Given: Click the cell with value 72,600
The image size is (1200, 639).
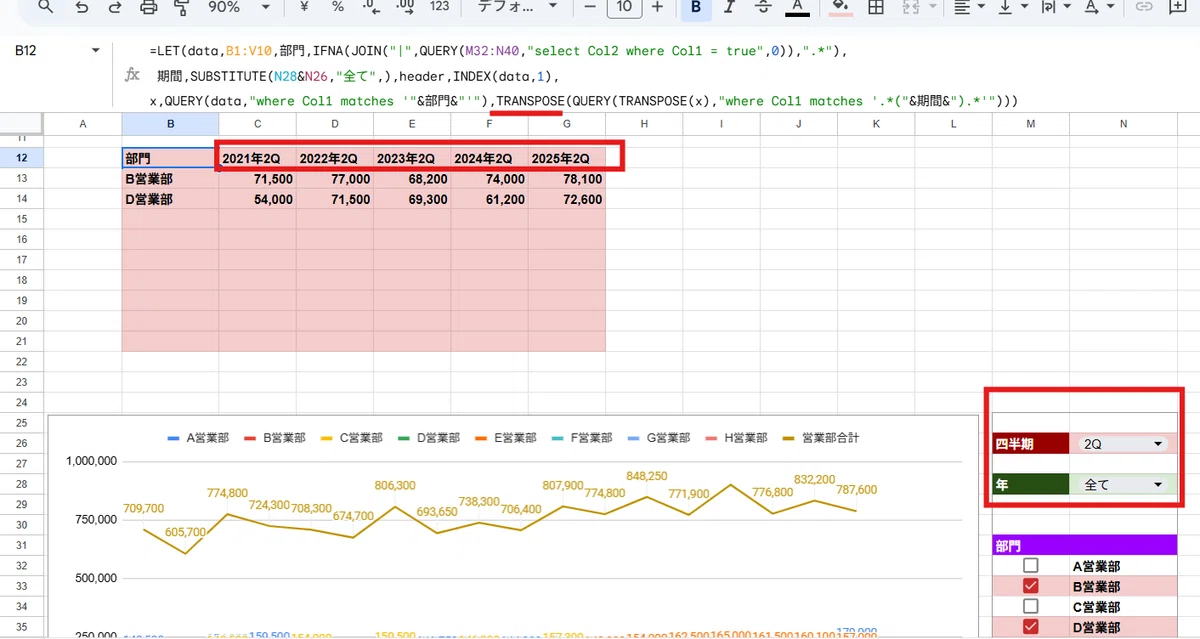Looking at the screenshot, I should pos(567,199).
